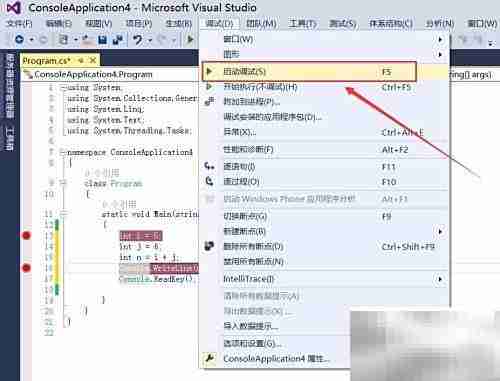Image resolution: width=500 pixels, height=381 pixels.
Task: Click the Visual Studio logo icon
Action: click(13, 8)
